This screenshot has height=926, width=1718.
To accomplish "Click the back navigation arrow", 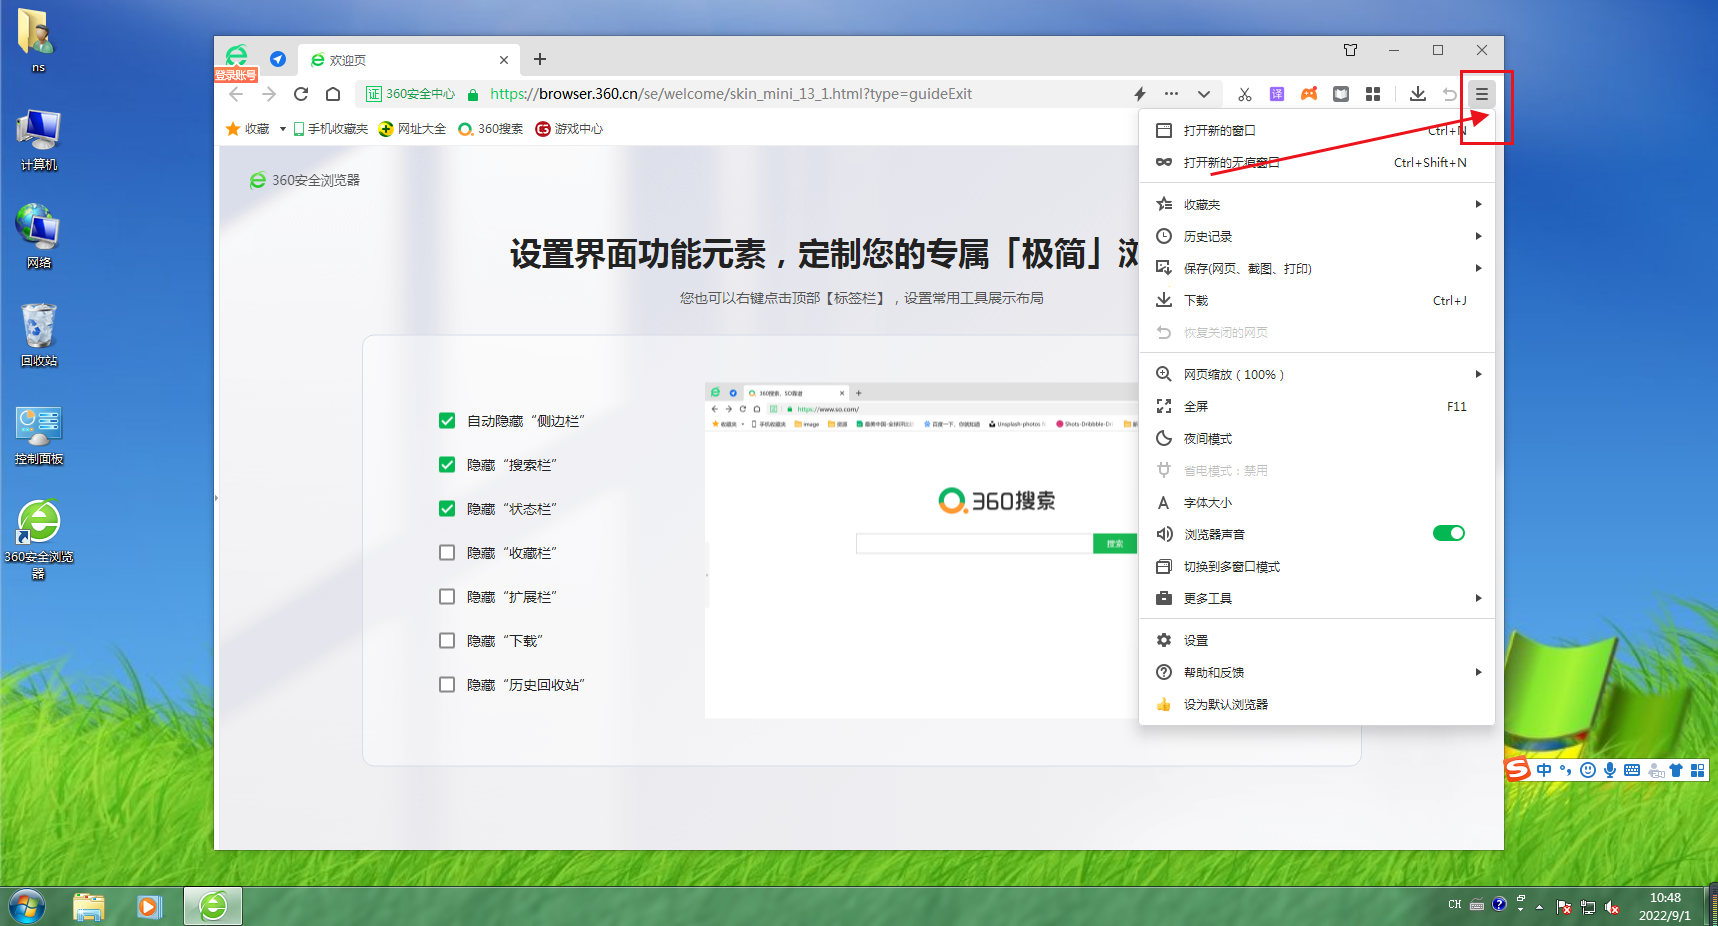I will pyautogui.click(x=236, y=94).
